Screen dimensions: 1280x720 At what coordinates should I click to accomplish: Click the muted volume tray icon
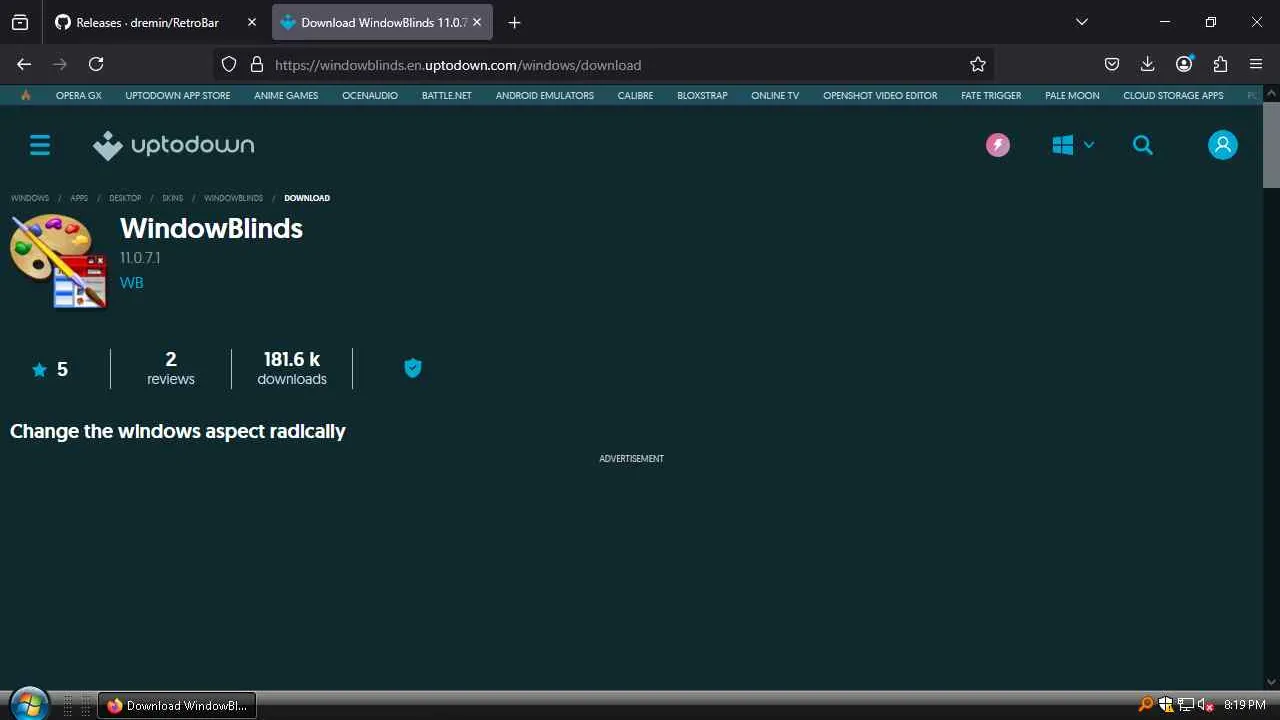pos(1206,705)
